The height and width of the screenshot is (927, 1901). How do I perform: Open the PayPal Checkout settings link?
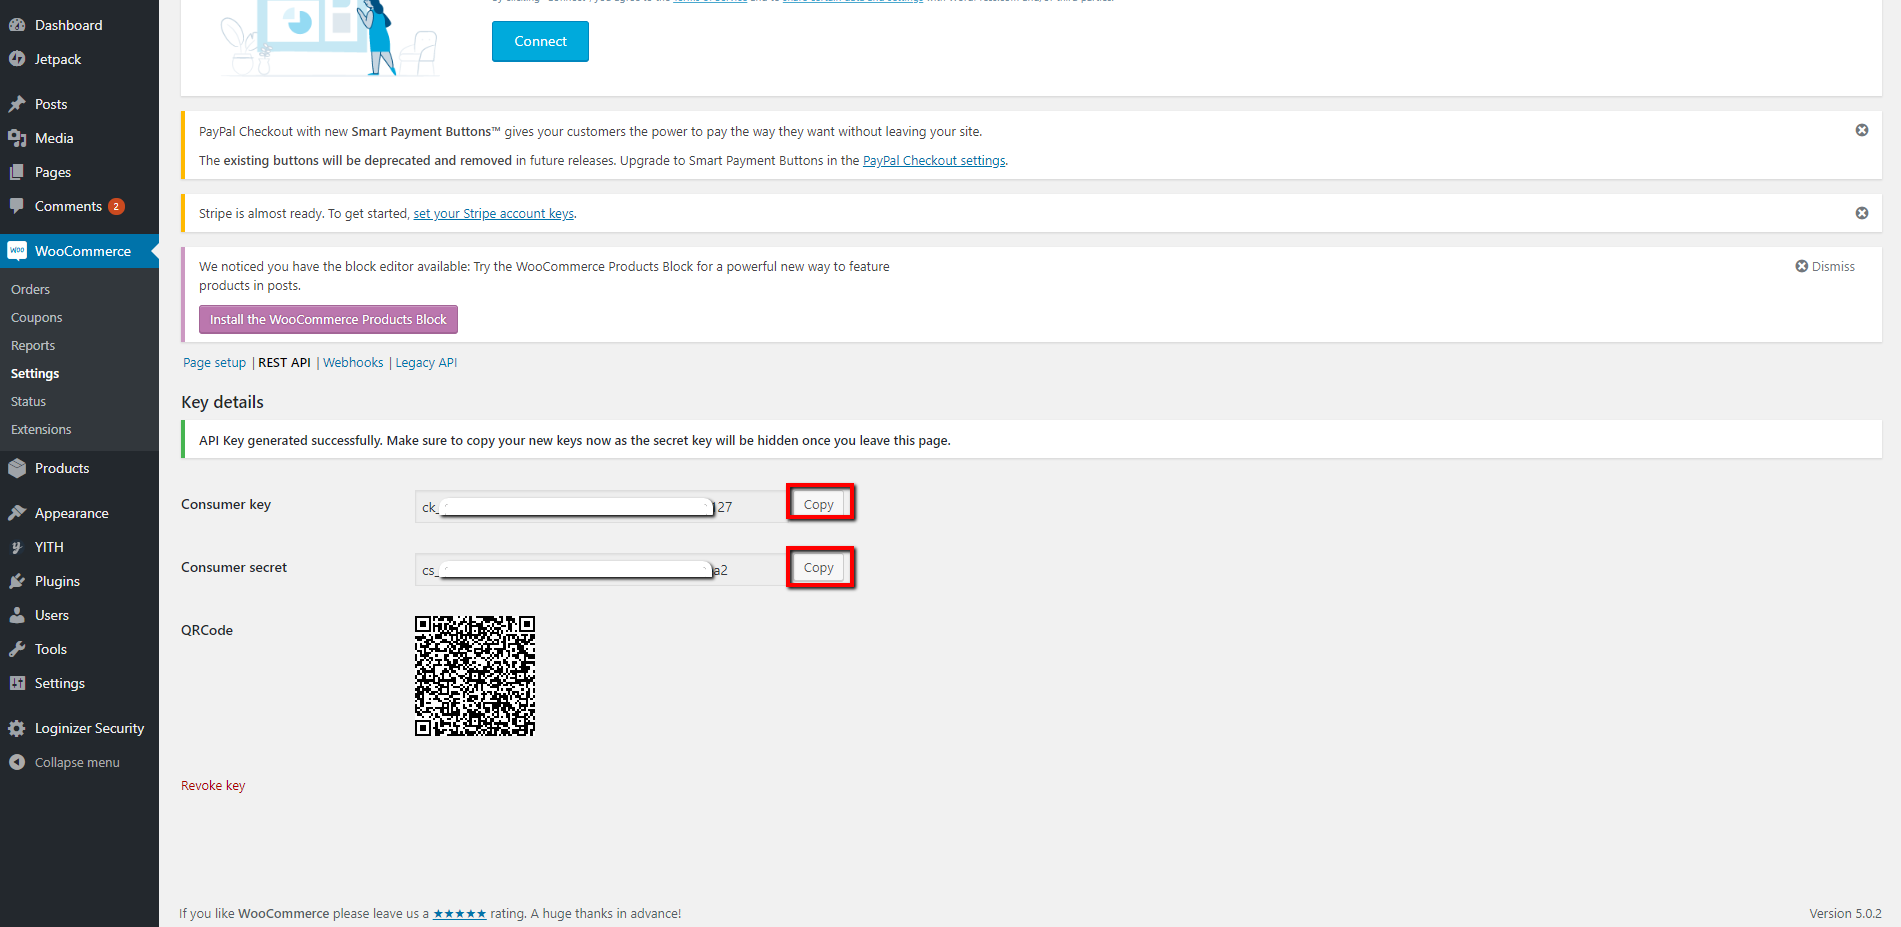(934, 160)
